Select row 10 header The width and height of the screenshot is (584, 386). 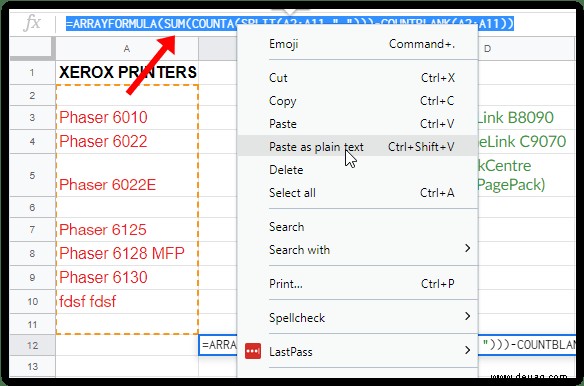[33, 301]
